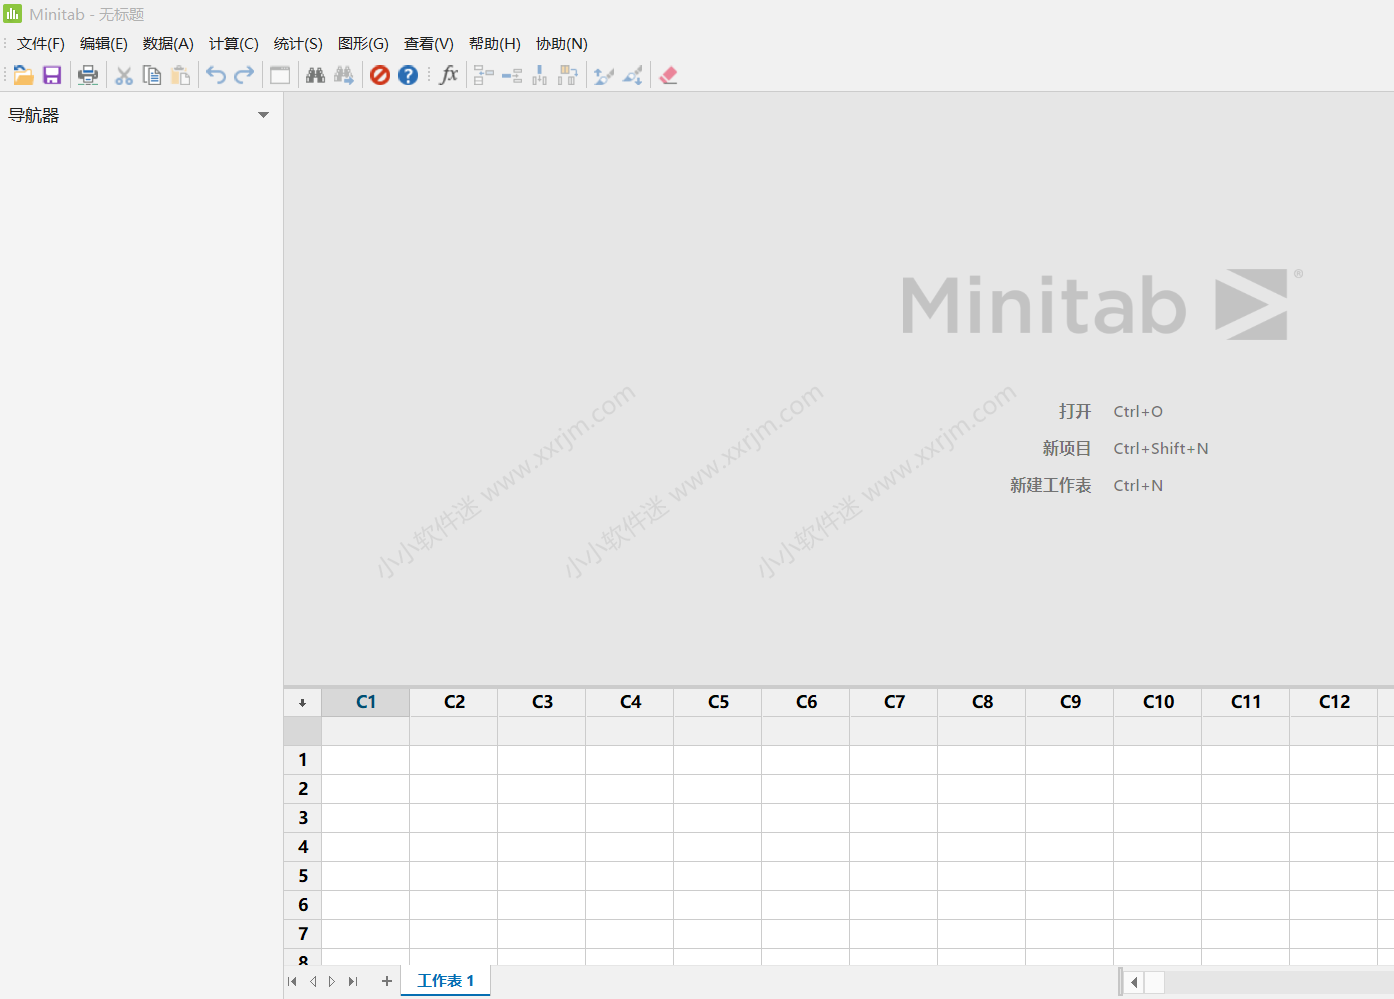The image size is (1394, 999).
Task: Click the fx formula icon
Action: 449,75
